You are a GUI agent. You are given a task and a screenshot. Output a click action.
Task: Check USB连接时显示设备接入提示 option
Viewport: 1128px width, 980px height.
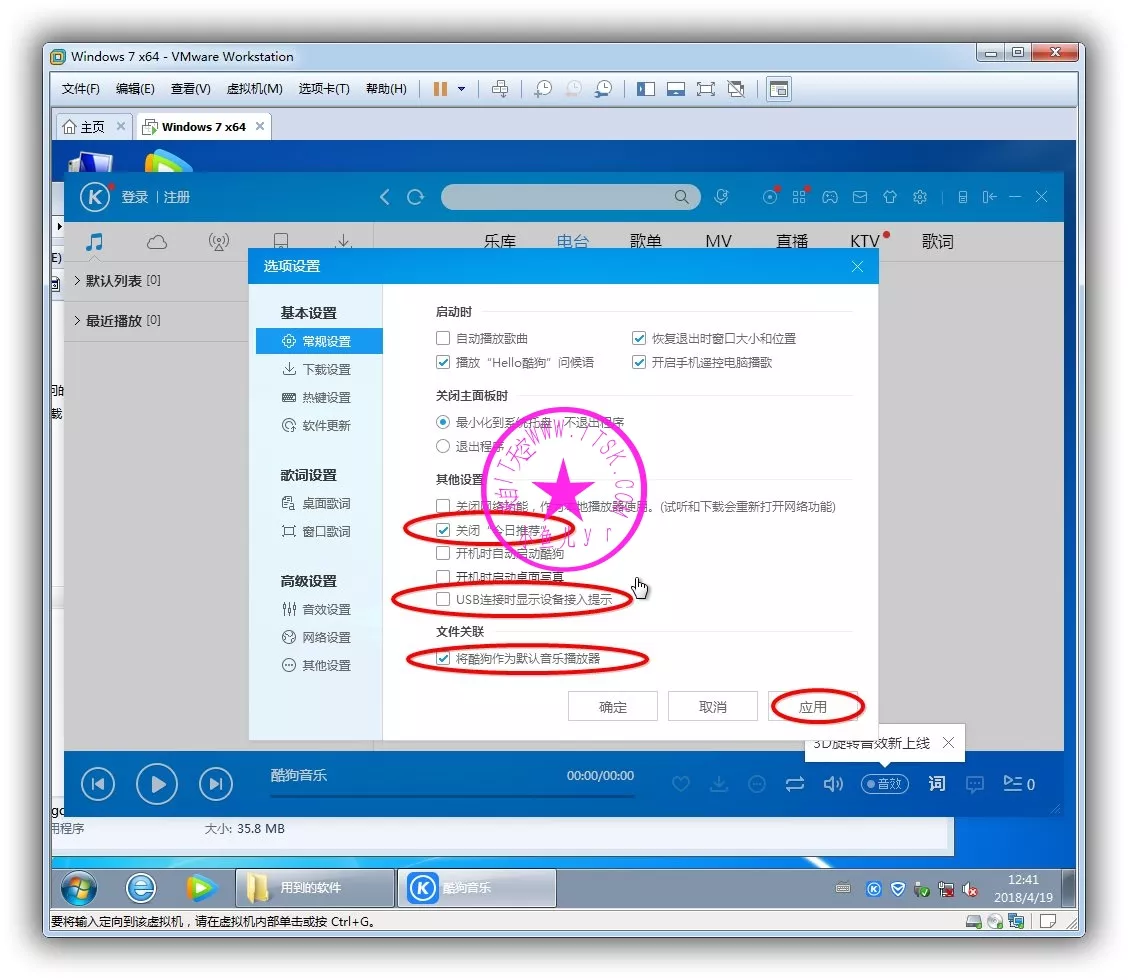[x=443, y=600]
